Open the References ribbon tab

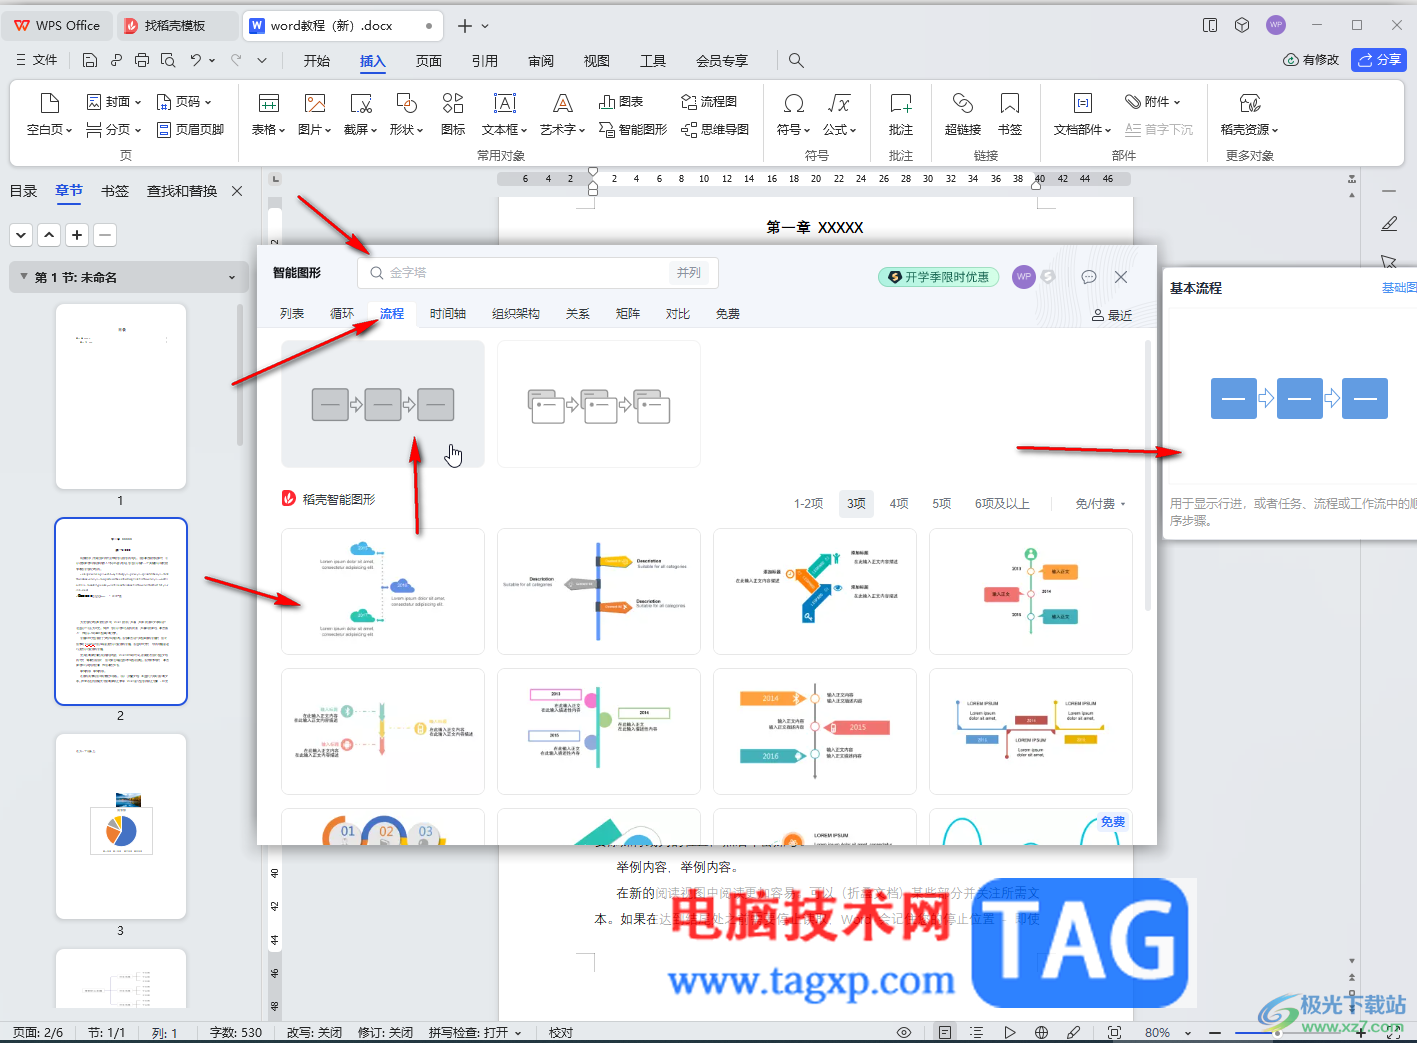click(x=485, y=61)
